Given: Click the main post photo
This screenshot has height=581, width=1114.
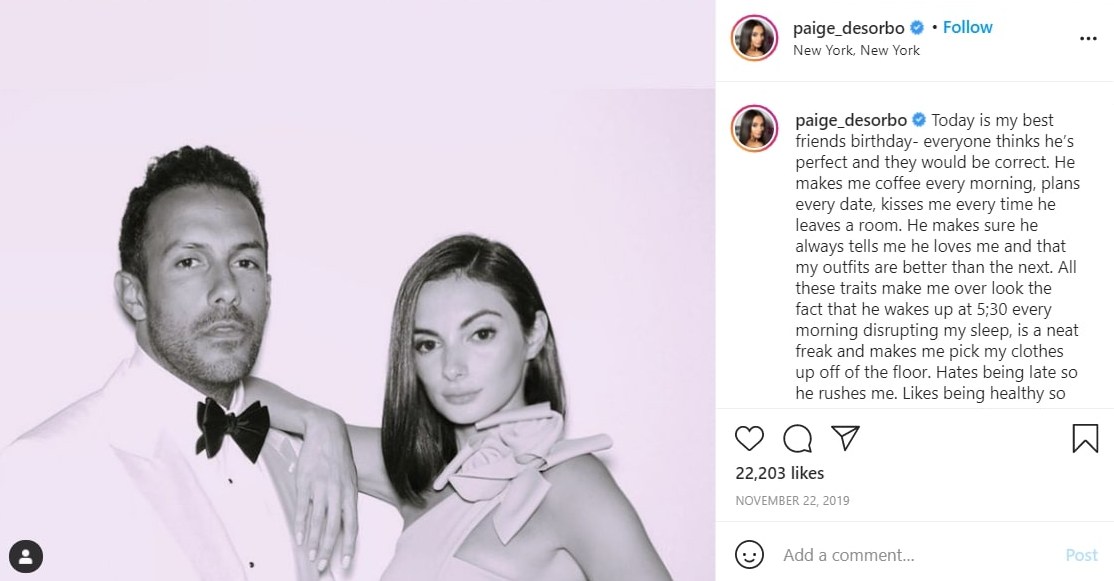Looking at the screenshot, I should pos(357,290).
